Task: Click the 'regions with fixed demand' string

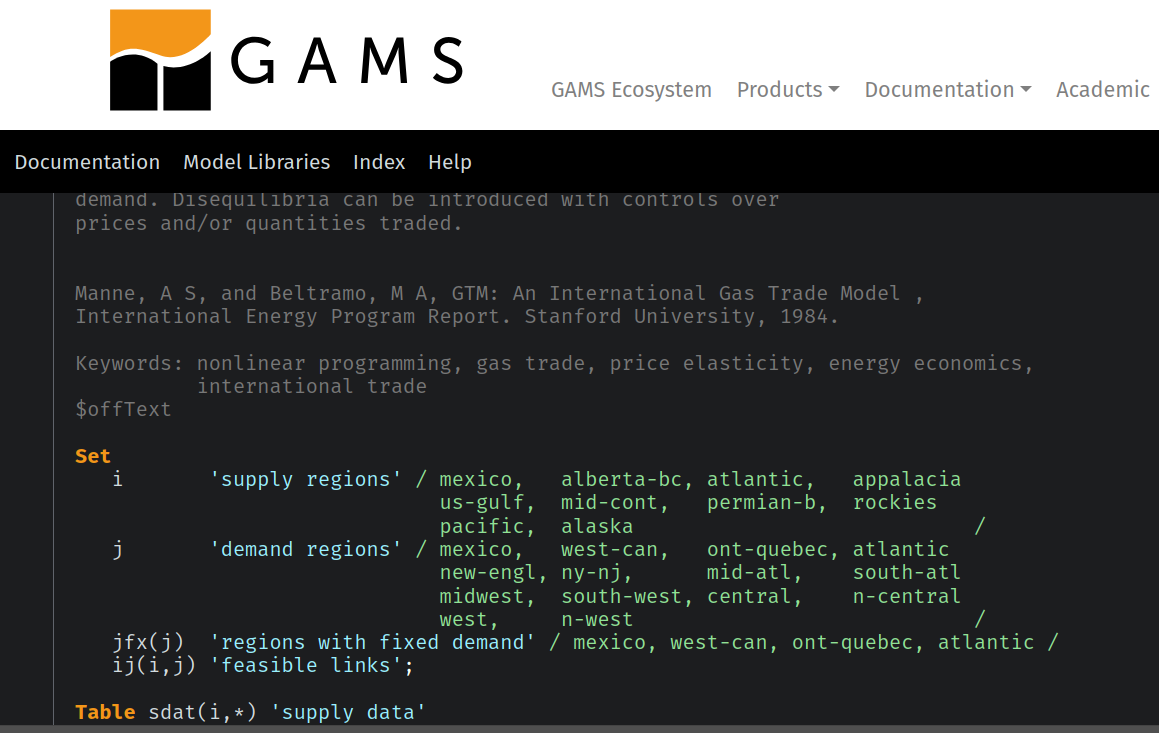Action: tap(373, 643)
